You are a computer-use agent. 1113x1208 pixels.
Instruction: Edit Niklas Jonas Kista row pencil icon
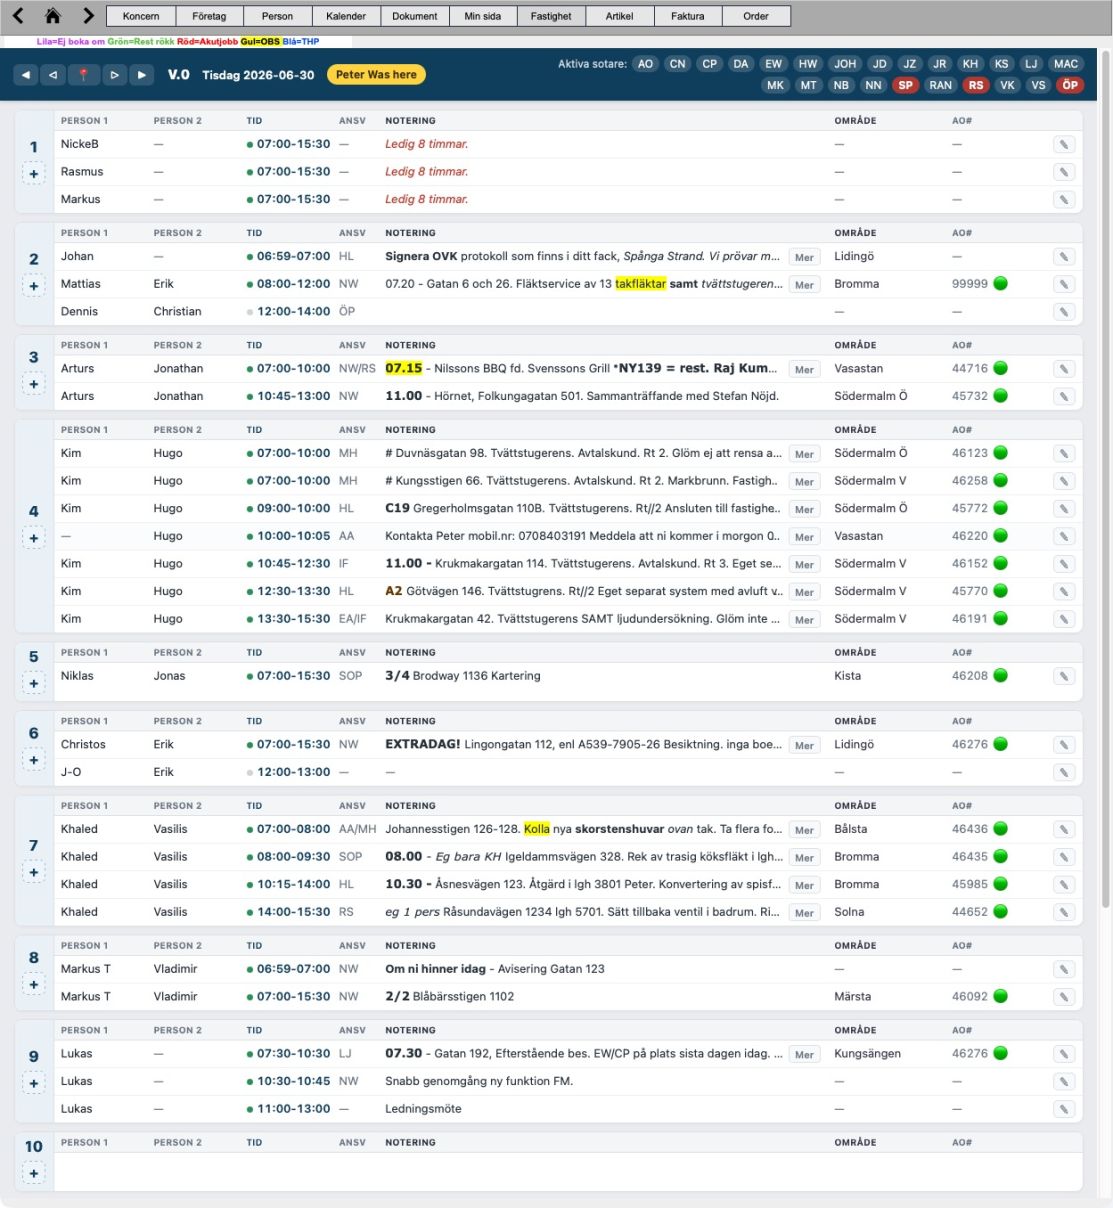tap(1064, 677)
